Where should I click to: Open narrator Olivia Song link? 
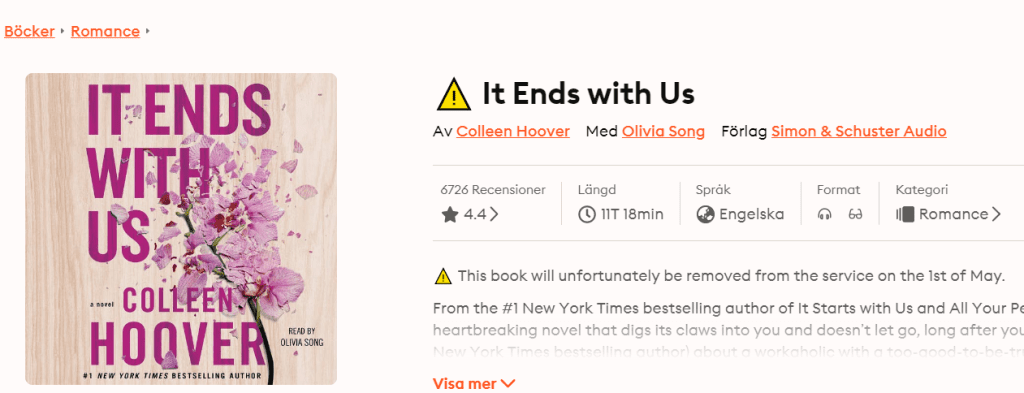click(x=664, y=131)
